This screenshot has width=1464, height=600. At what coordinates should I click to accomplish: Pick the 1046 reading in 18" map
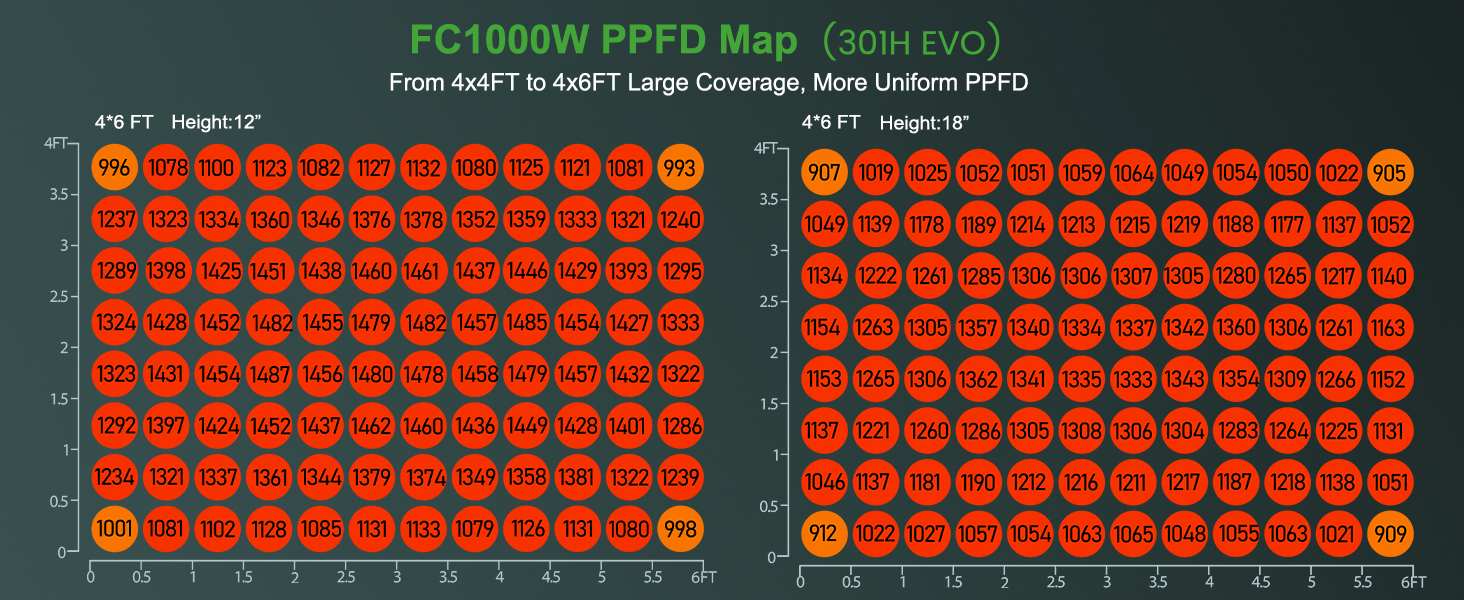(824, 483)
